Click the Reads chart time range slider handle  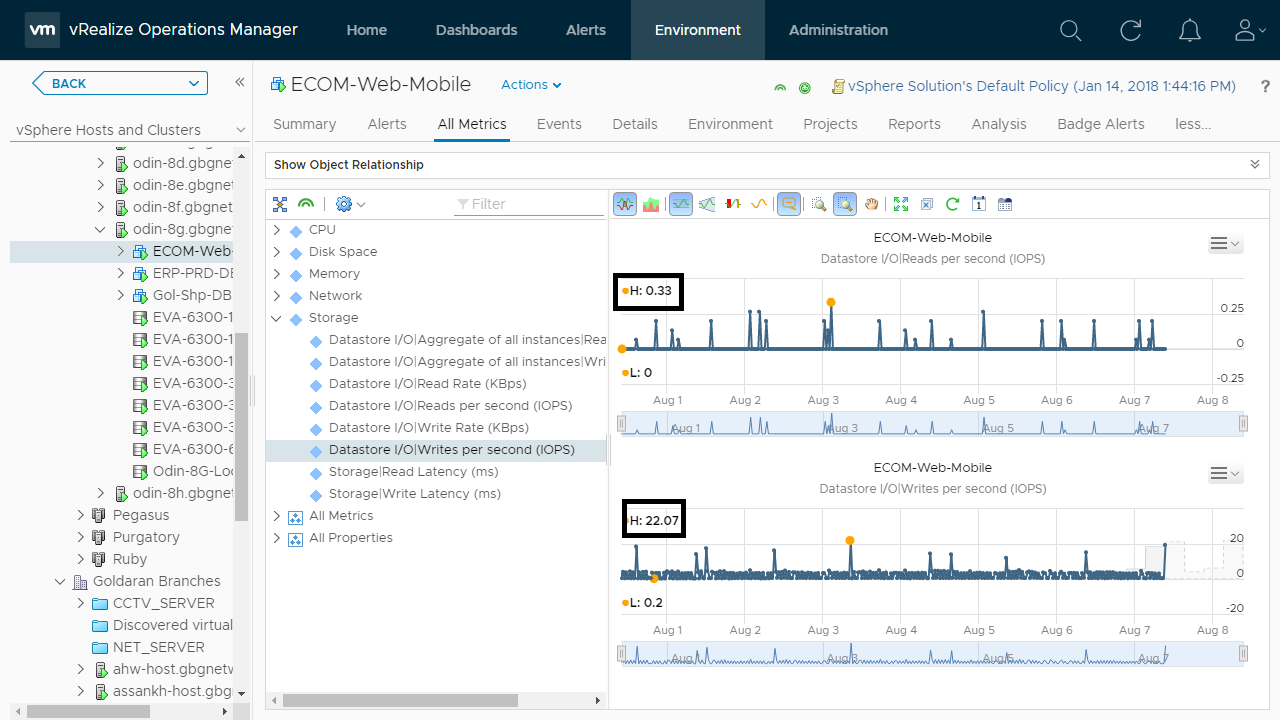[622, 424]
